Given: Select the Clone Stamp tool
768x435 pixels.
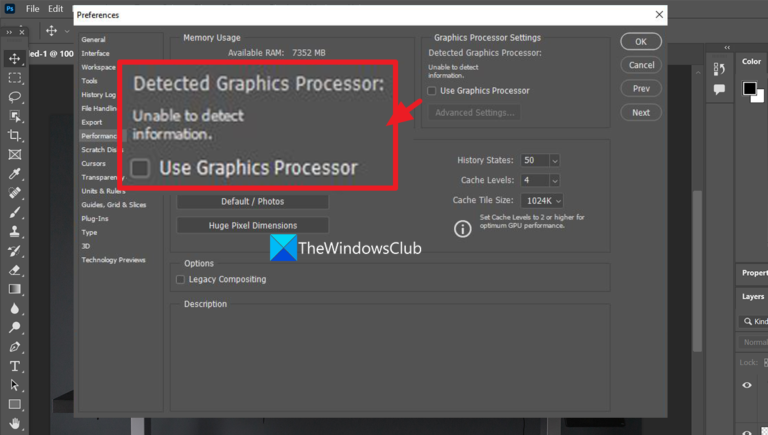Looking at the screenshot, I should [15, 231].
